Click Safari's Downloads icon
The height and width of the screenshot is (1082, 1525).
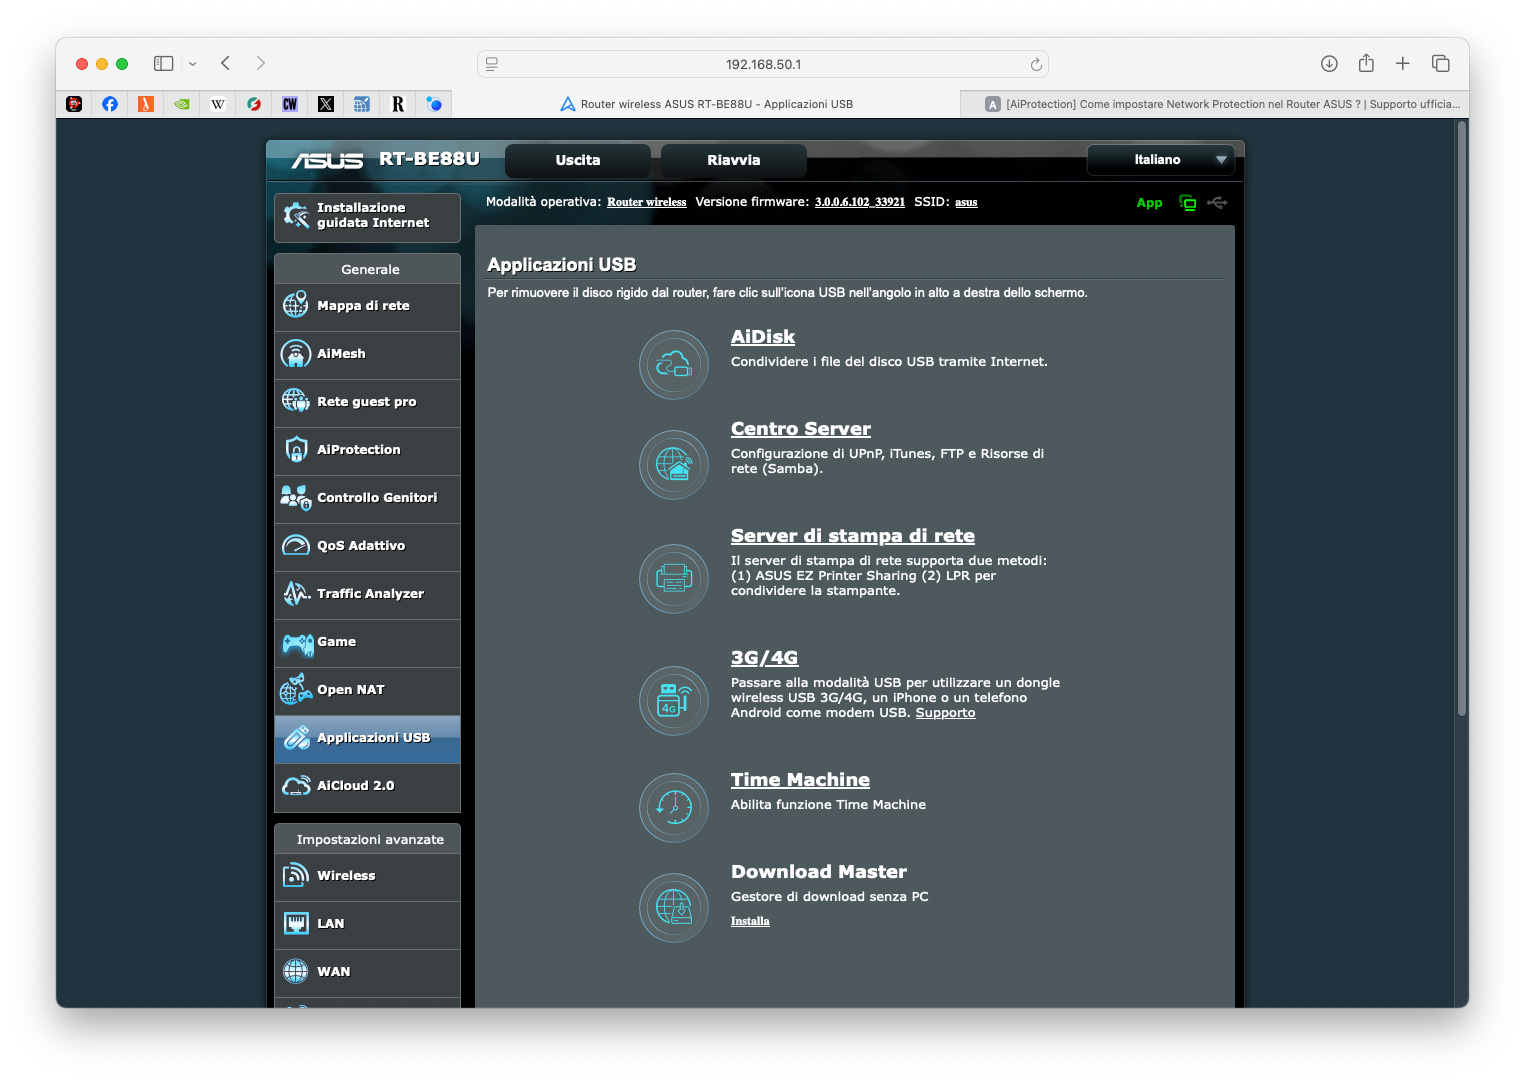[1329, 64]
